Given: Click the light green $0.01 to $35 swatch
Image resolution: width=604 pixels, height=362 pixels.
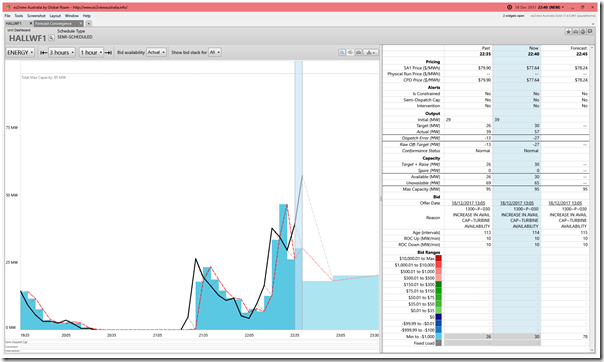Looking at the screenshot, I should [438, 310].
